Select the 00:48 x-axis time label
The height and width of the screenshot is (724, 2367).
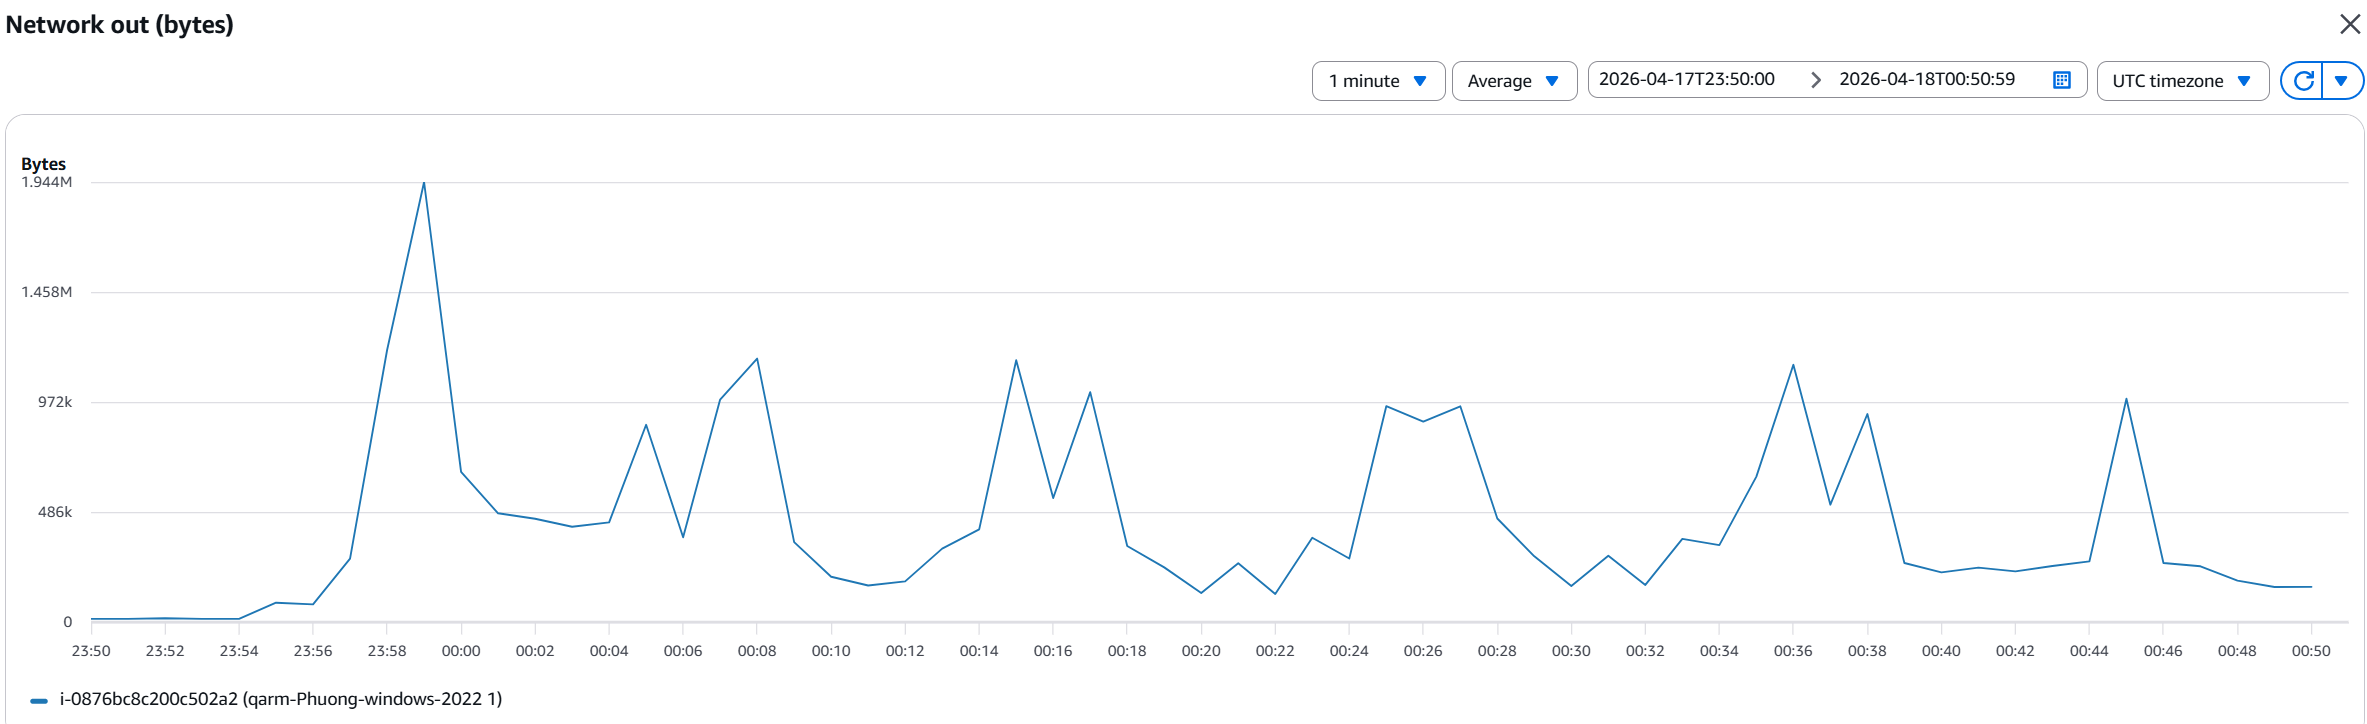click(x=2237, y=651)
